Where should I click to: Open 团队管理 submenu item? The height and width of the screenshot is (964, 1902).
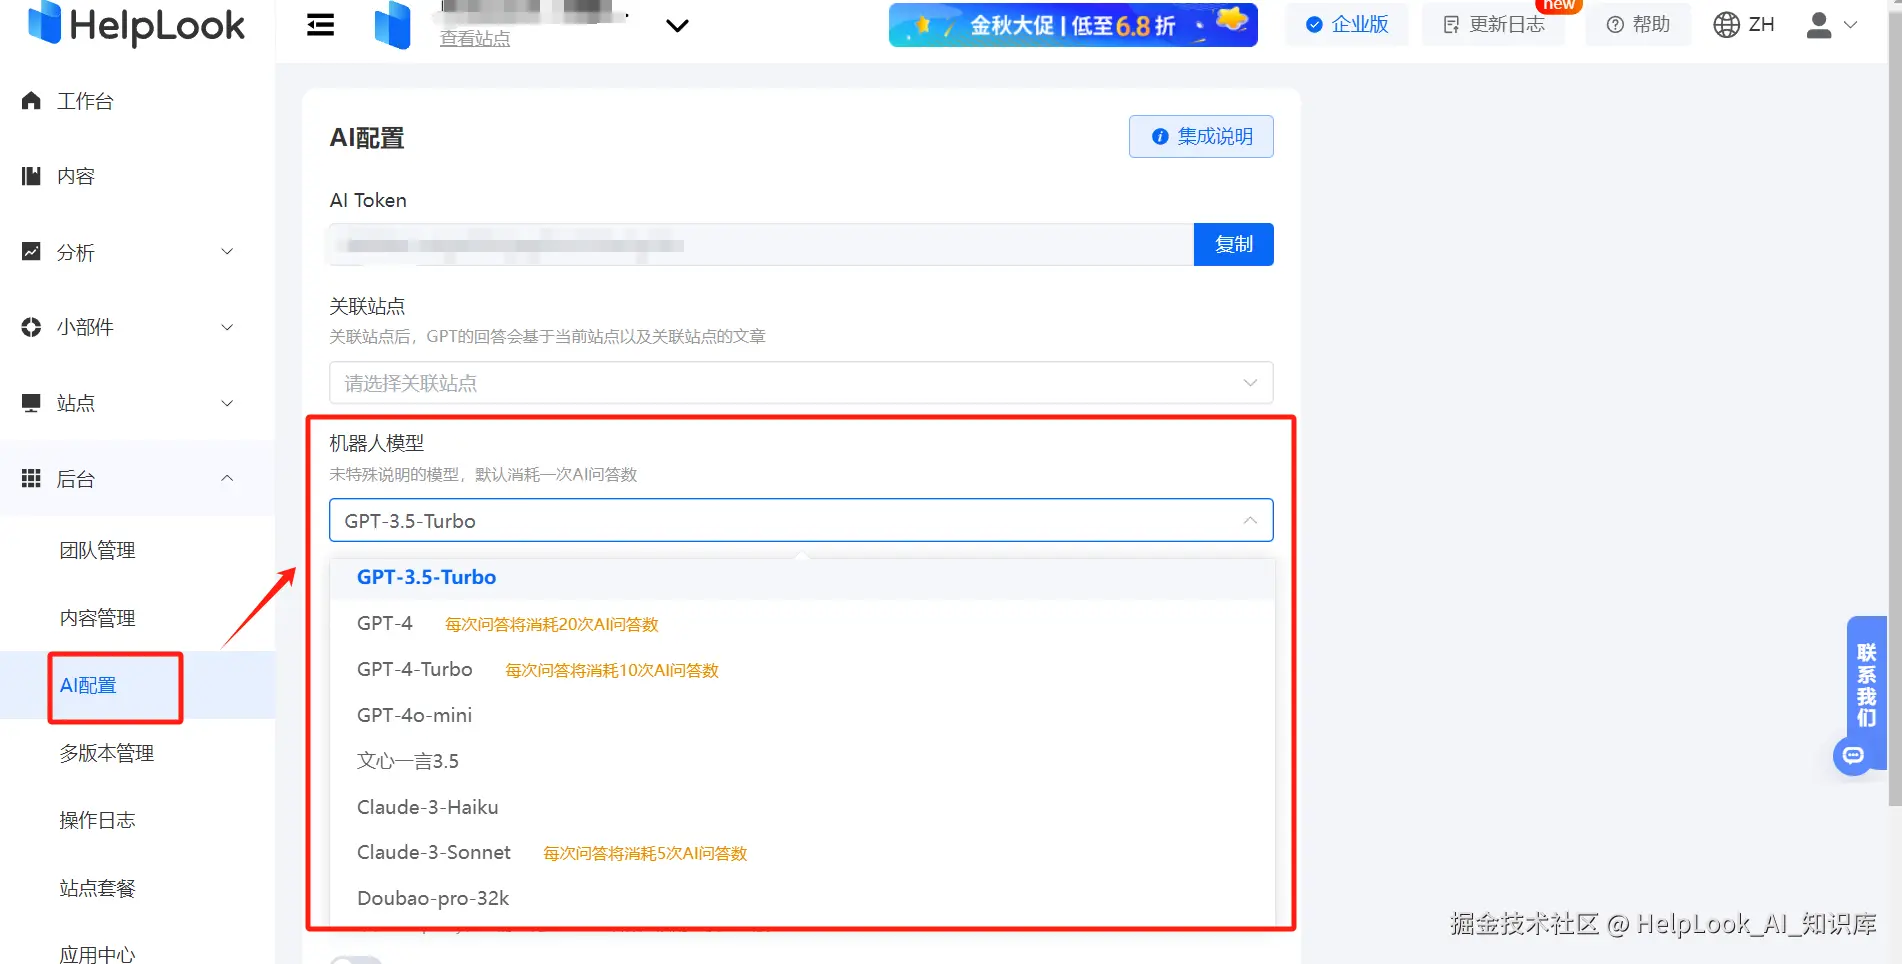[97, 550]
